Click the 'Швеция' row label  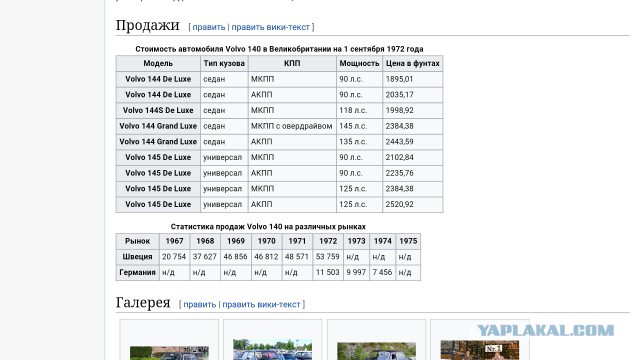point(138,257)
